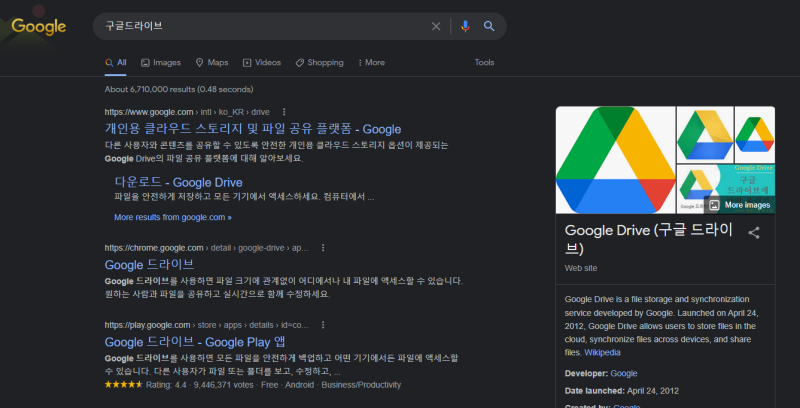Open the top-right small Drive logo thumbnail
The image size is (800, 408).
click(x=755, y=135)
